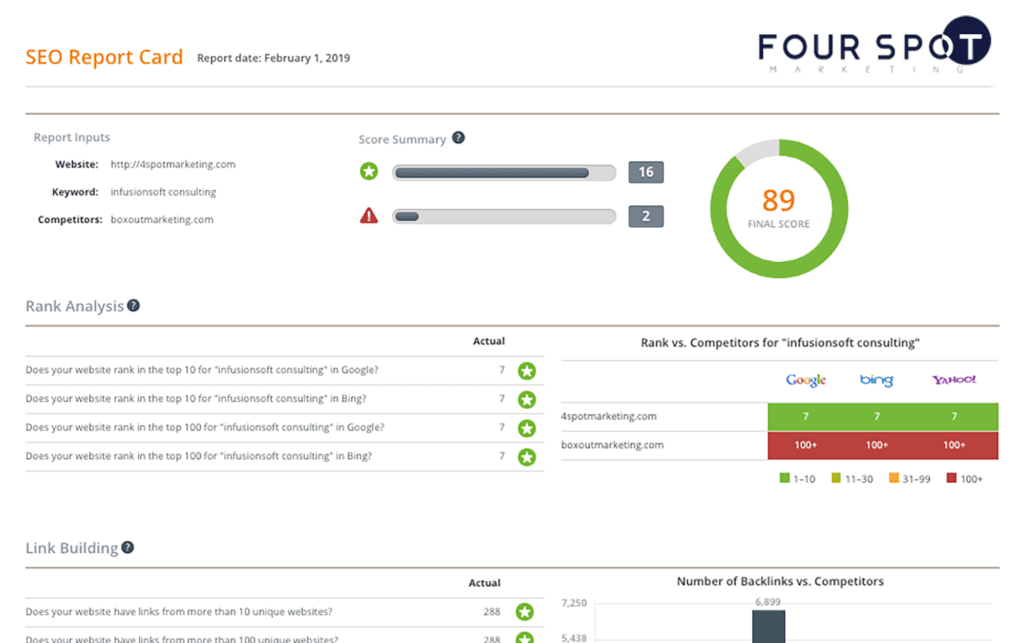This screenshot has height=643, width=1024.
Task: Click the Google logo column header
Action: point(806,380)
